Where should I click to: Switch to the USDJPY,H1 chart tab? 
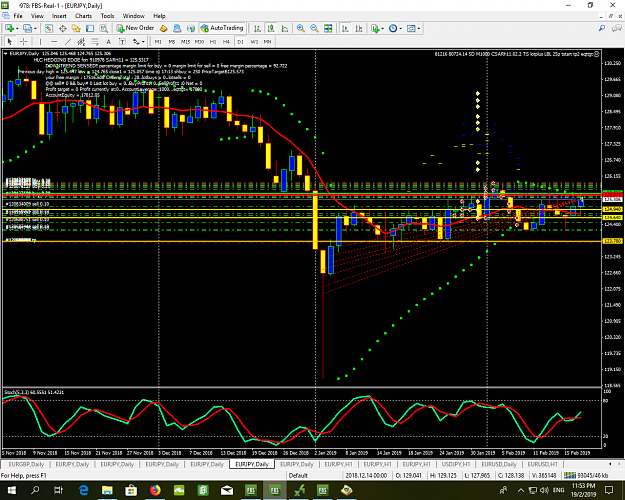(x=456, y=464)
